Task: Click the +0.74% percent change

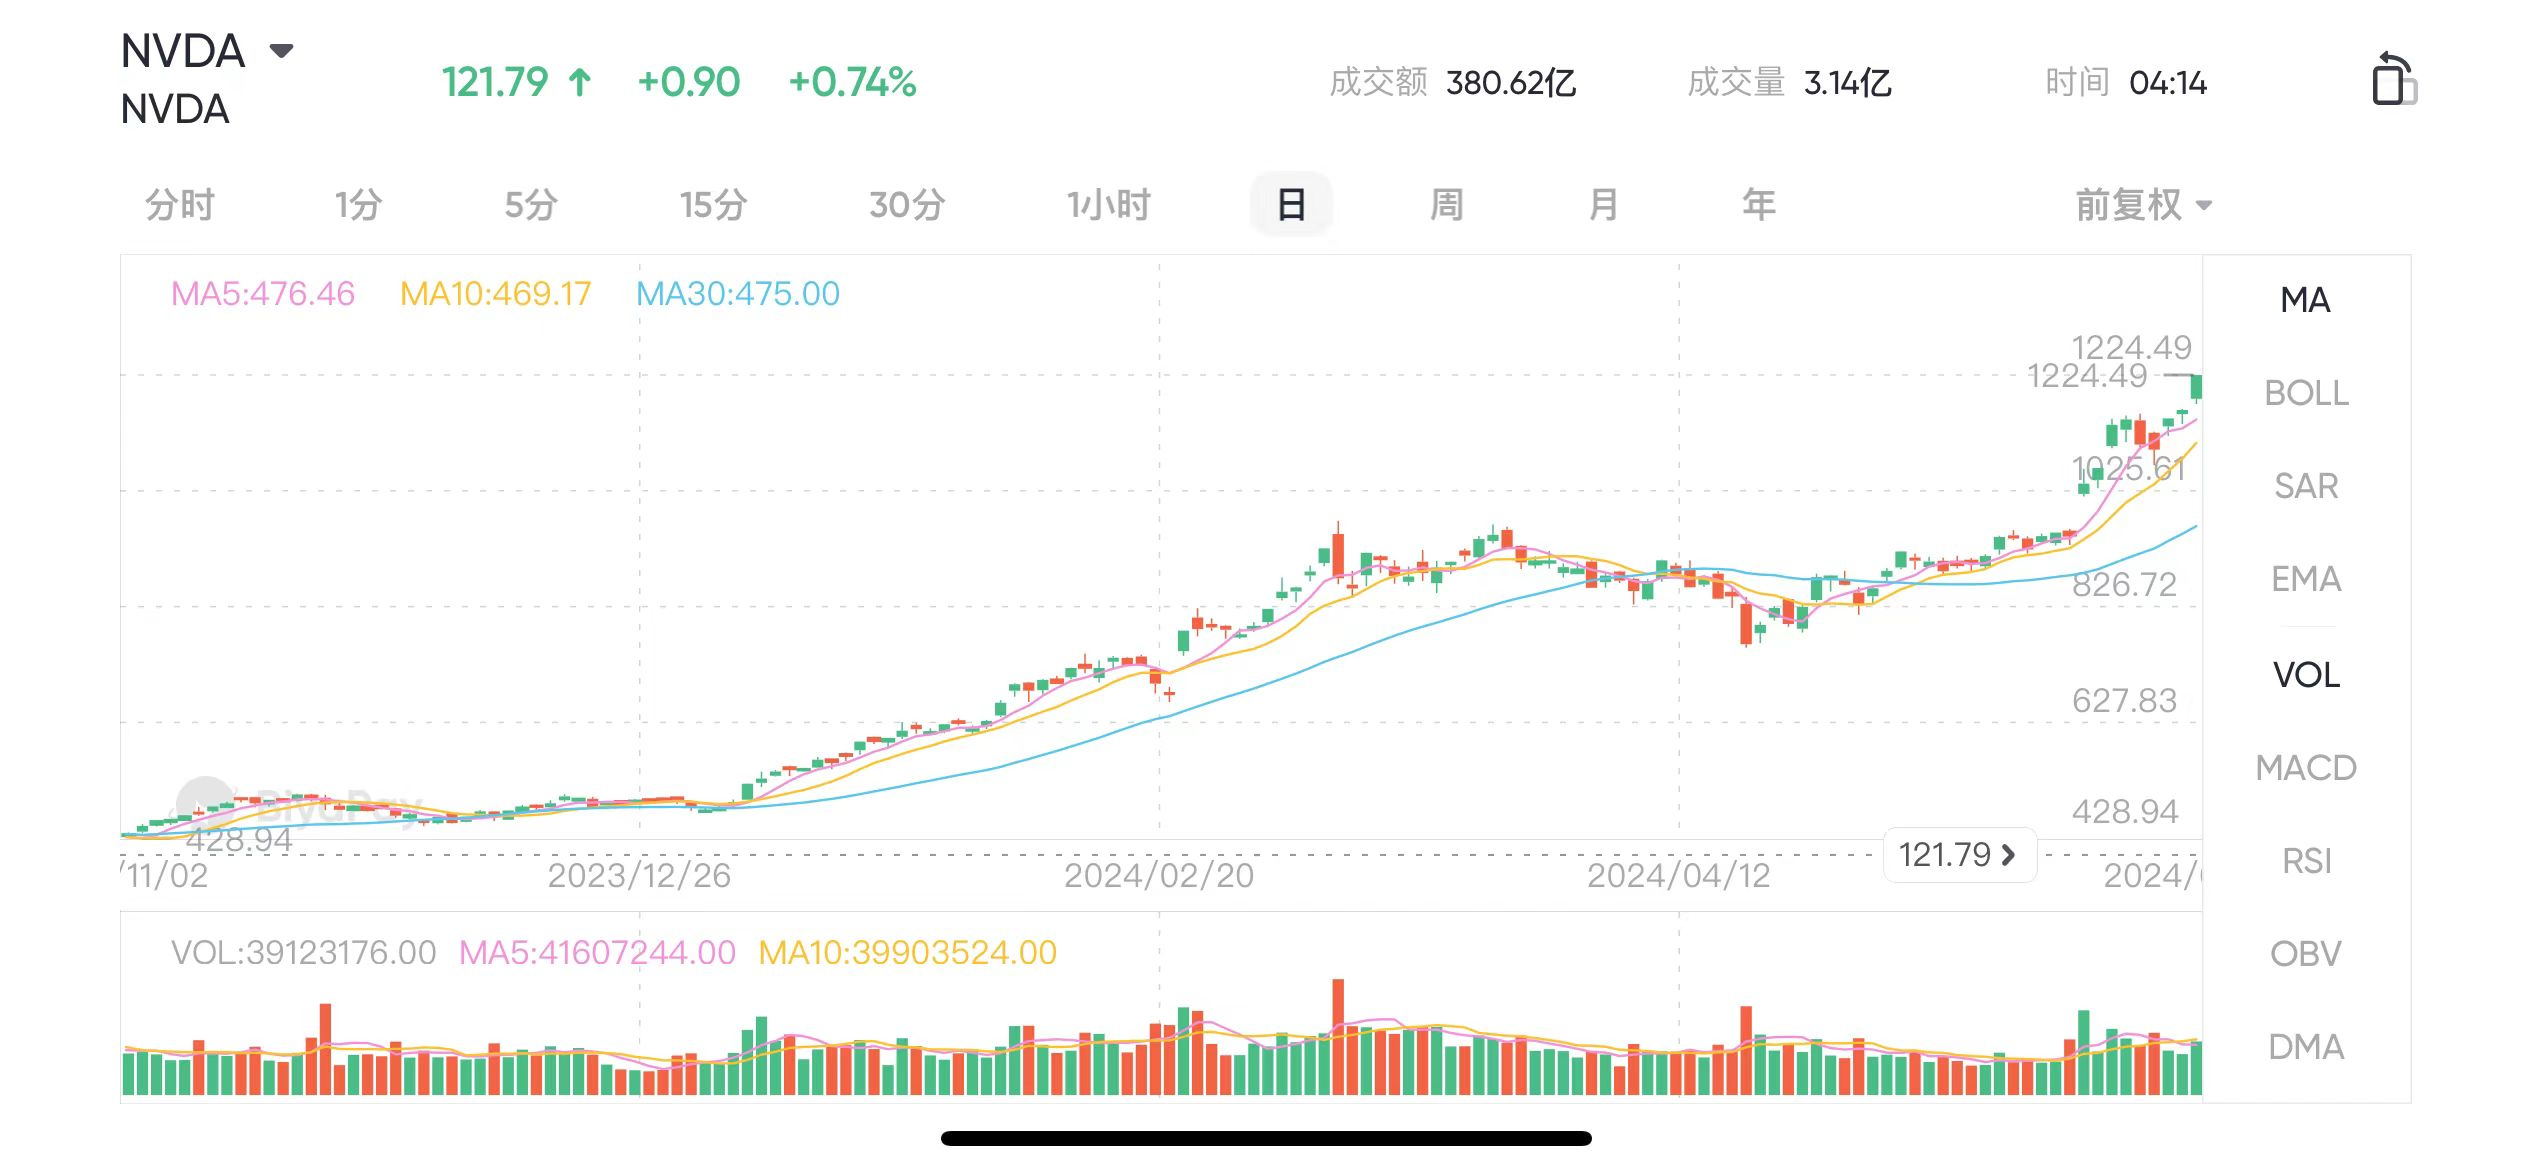Action: [852, 83]
